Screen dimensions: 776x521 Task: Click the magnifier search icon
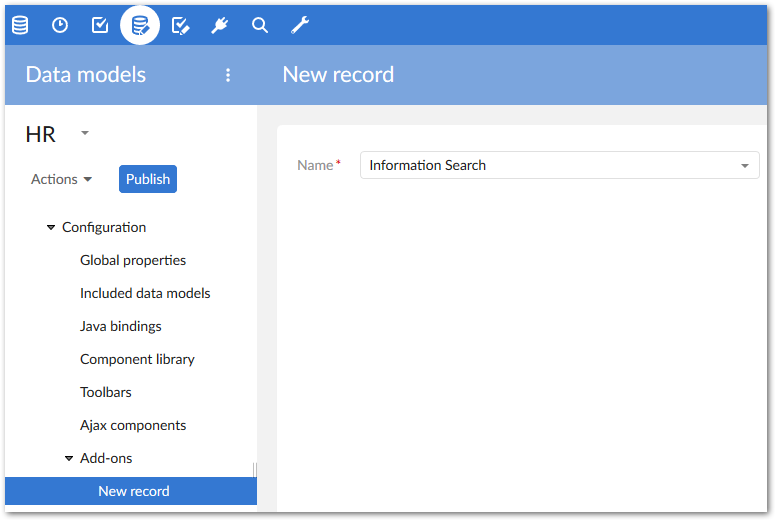tap(260, 25)
